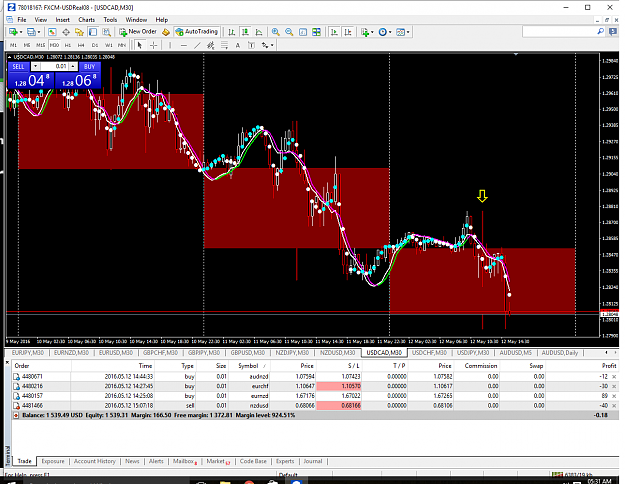Toggle the AutoTrading button

click(x=197, y=32)
